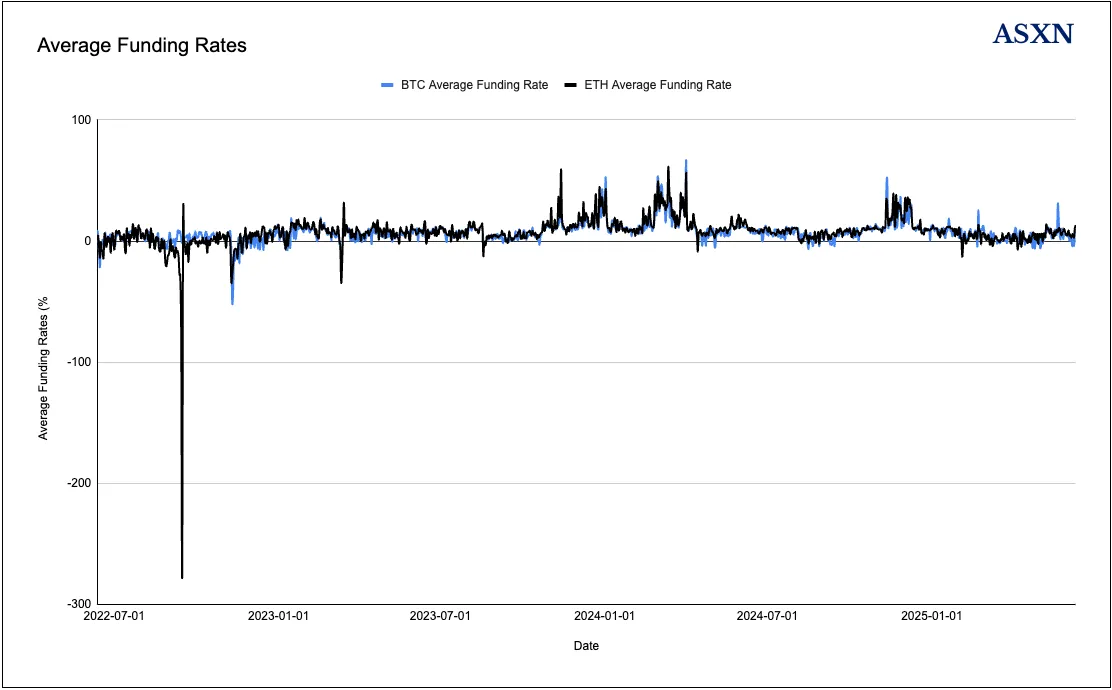The width and height of the screenshot is (1112, 690).
Task: Select the -300 y-axis tick label
Action: 77,604
